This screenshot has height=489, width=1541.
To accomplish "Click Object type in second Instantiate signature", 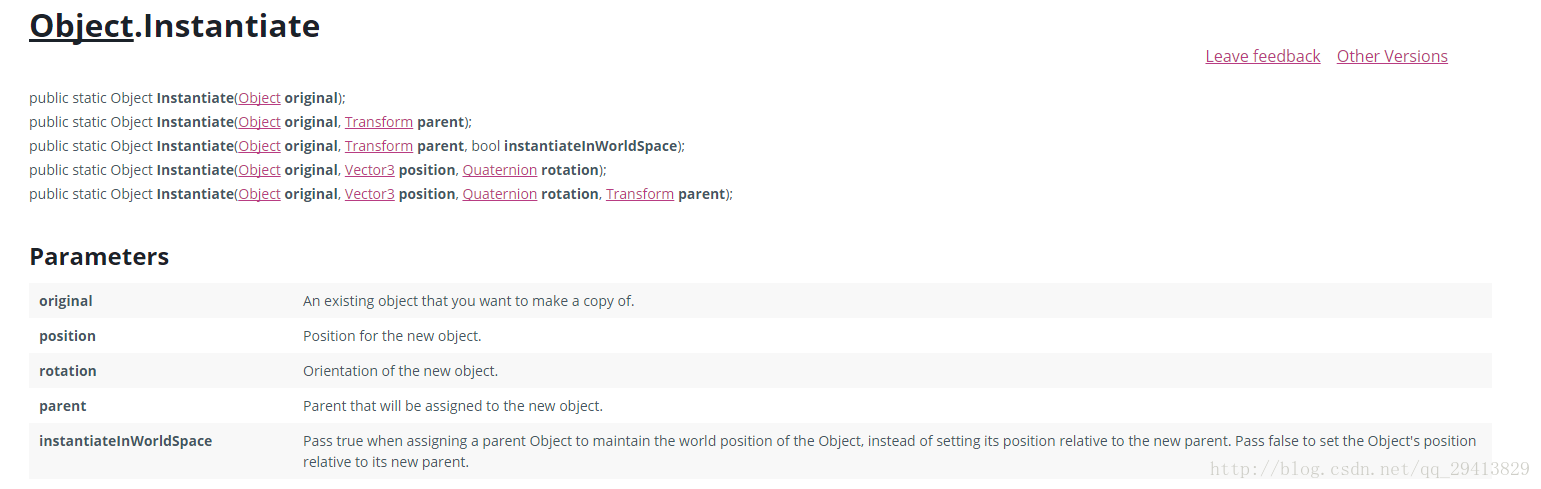I will click(259, 122).
